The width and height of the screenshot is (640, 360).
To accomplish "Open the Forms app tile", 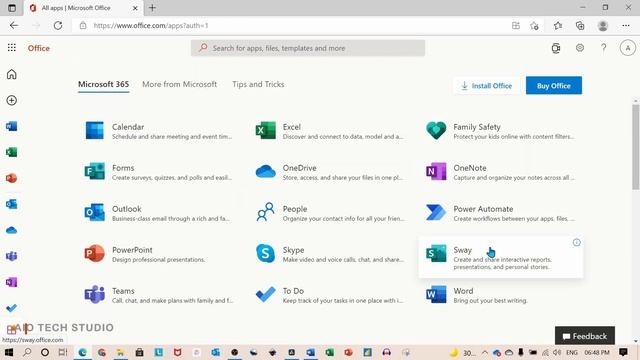I will 159,172.
